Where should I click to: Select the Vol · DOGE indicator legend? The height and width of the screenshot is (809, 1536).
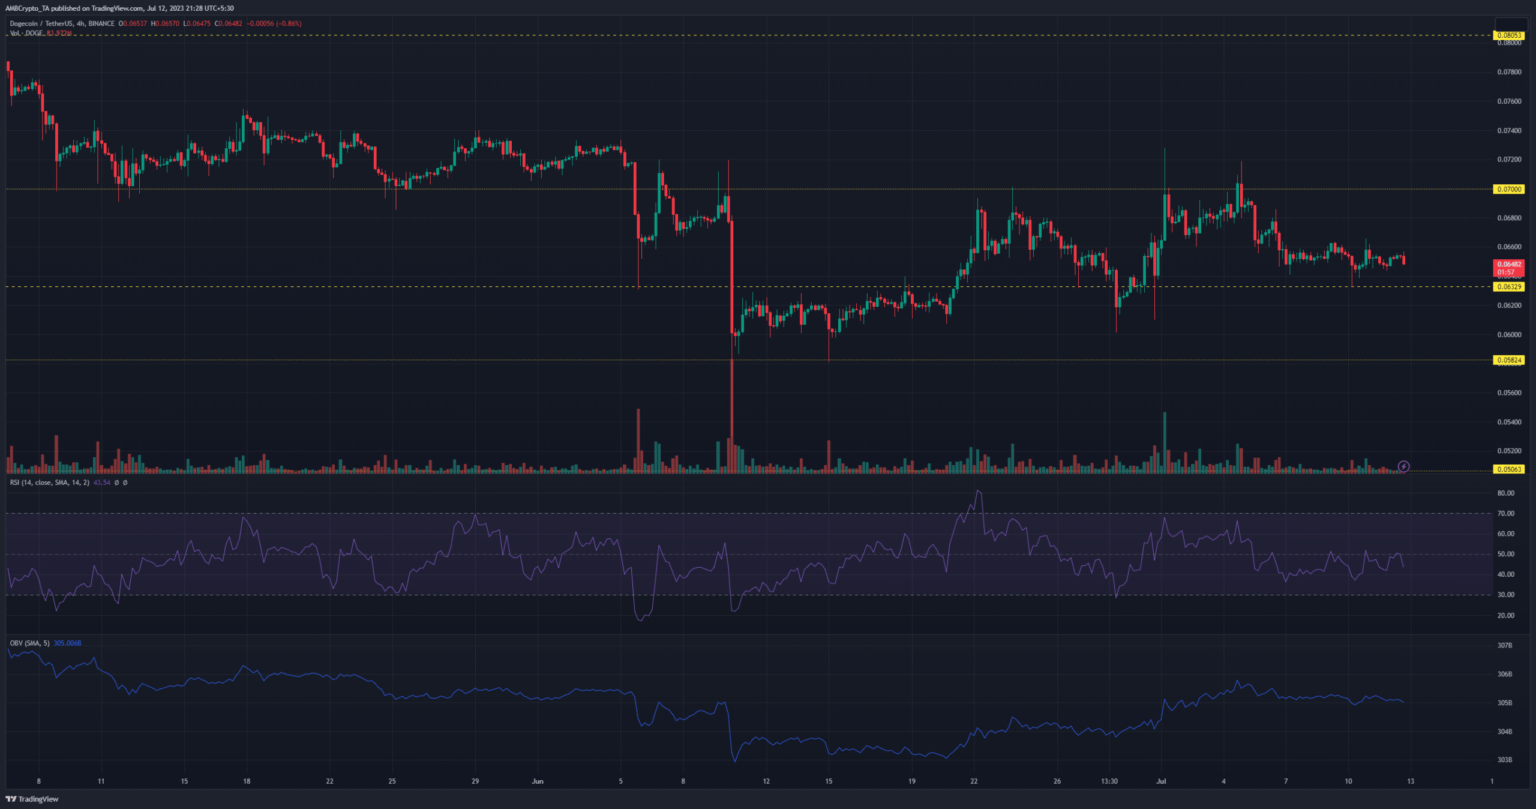pos(28,34)
